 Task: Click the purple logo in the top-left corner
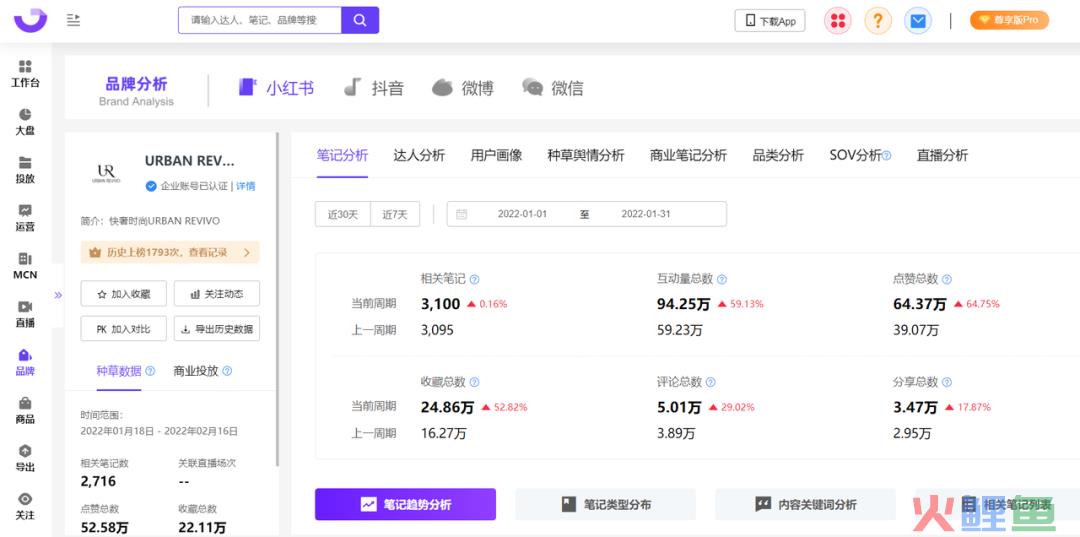click(x=30, y=20)
